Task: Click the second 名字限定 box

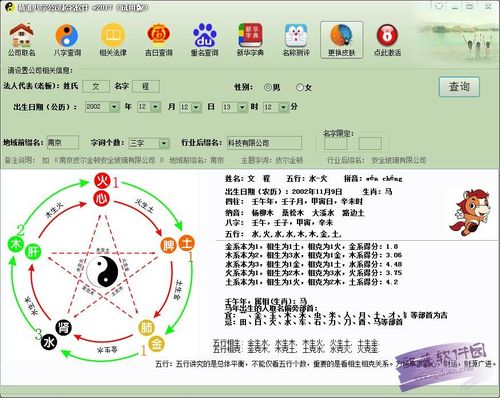Action: [x=370, y=144]
